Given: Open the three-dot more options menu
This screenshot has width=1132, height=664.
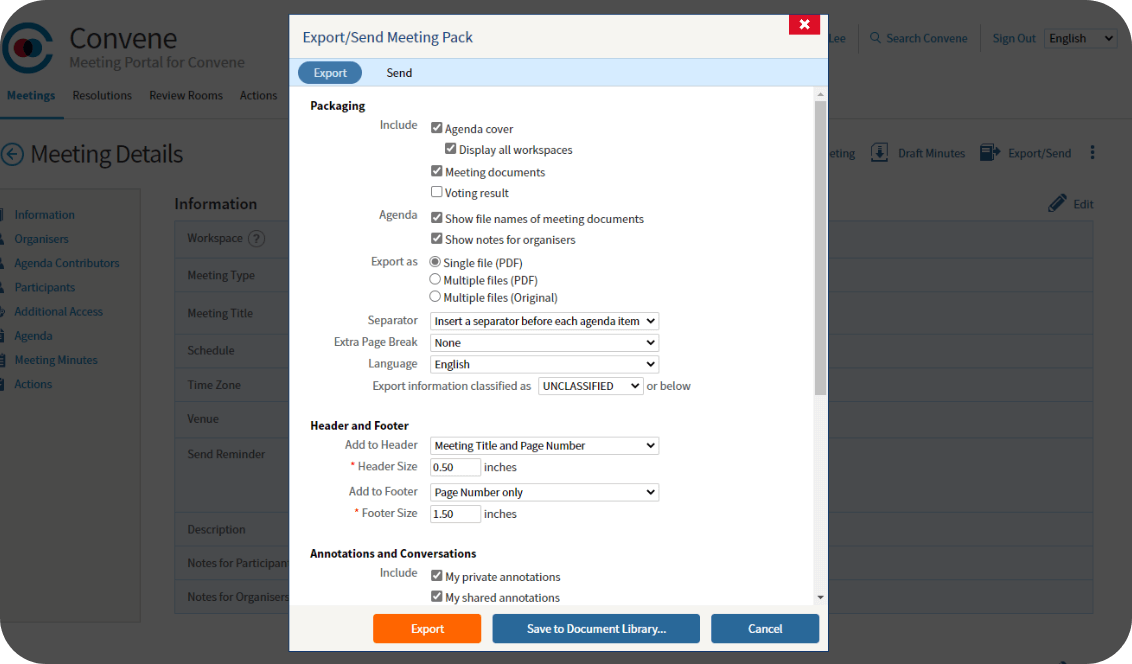Looking at the screenshot, I should [1092, 153].
